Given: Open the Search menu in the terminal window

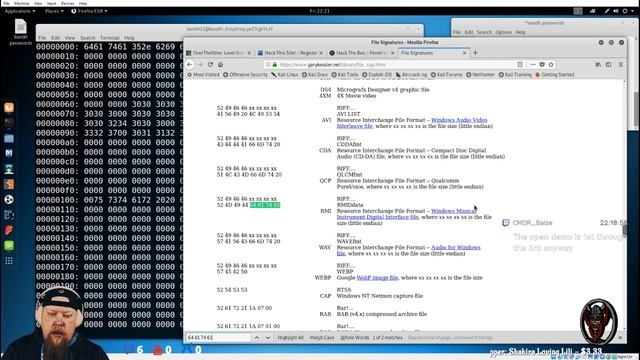Looking at the screenshot, I should click(x=88, y=38).
